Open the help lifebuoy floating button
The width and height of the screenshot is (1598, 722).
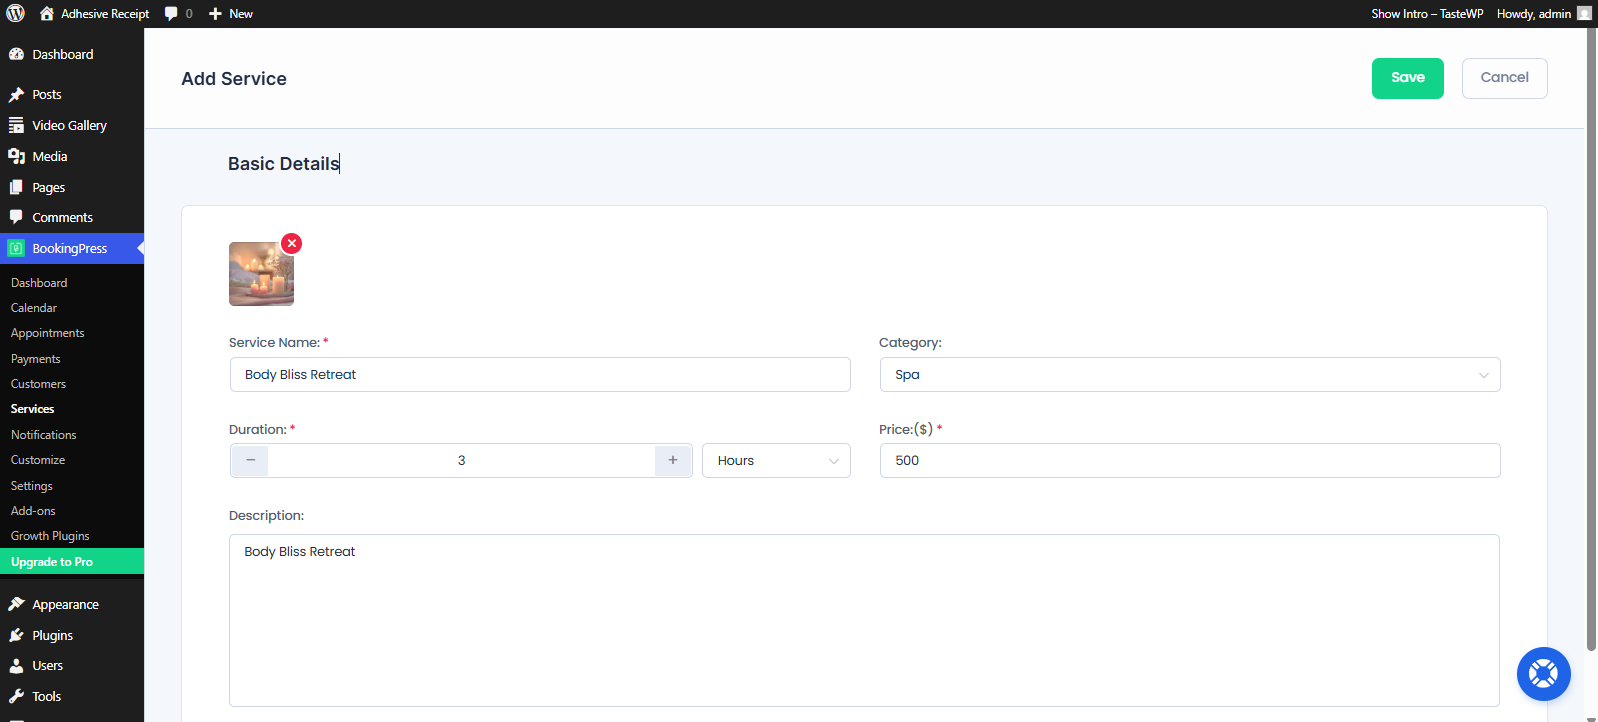coord(1543,674)
